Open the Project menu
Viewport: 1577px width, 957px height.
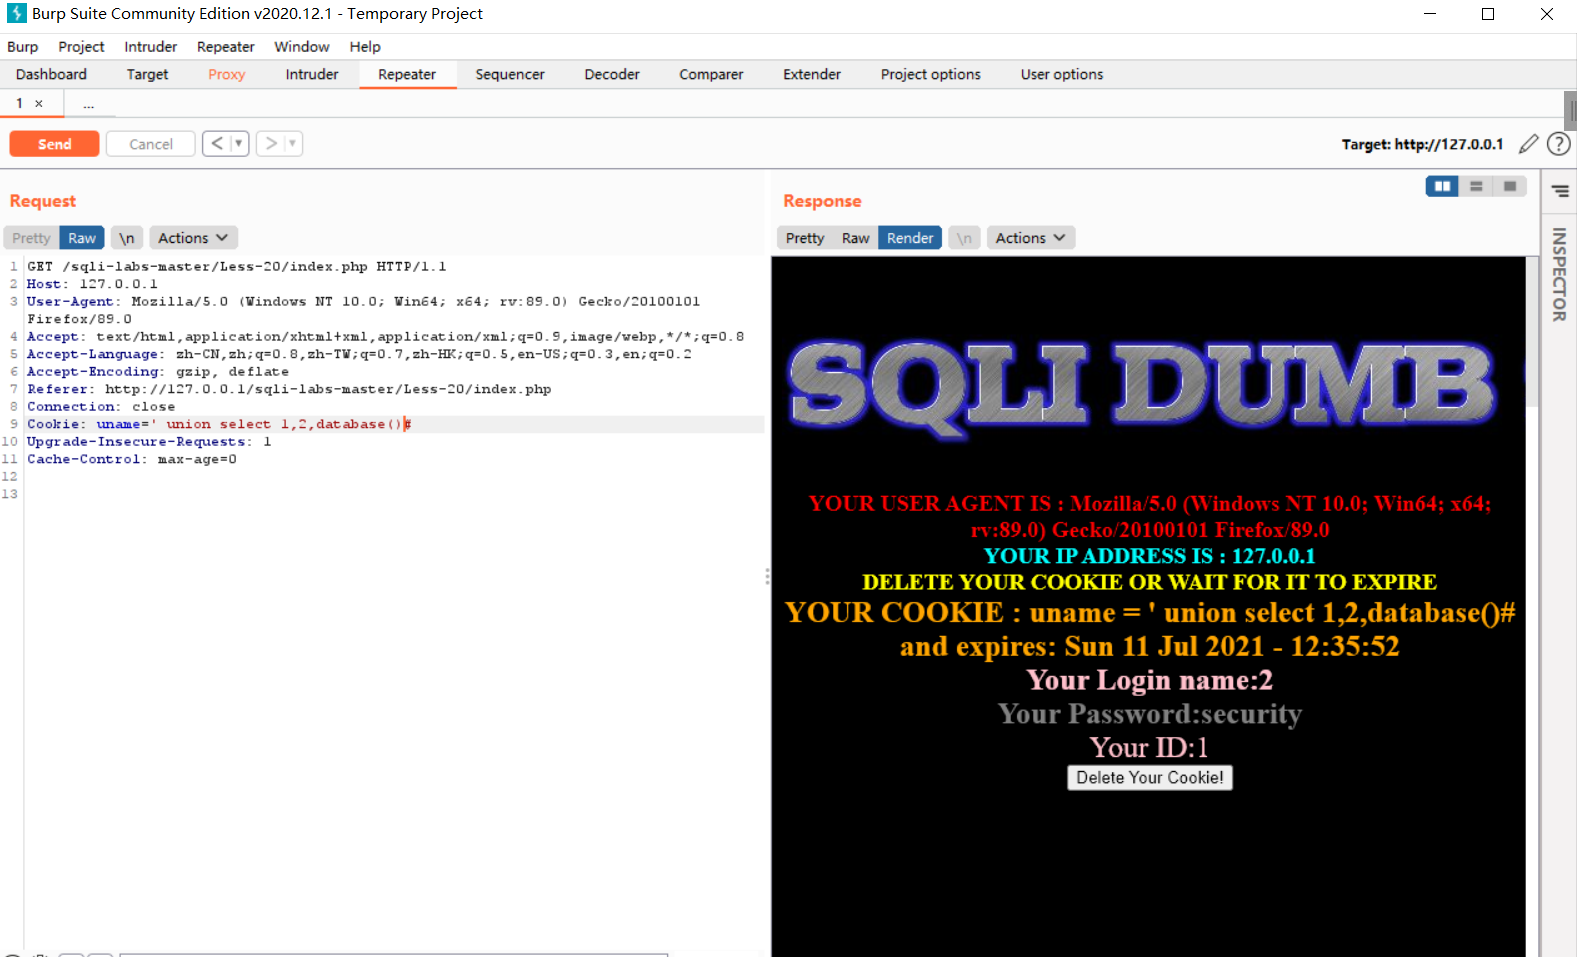tap(81, 47)
